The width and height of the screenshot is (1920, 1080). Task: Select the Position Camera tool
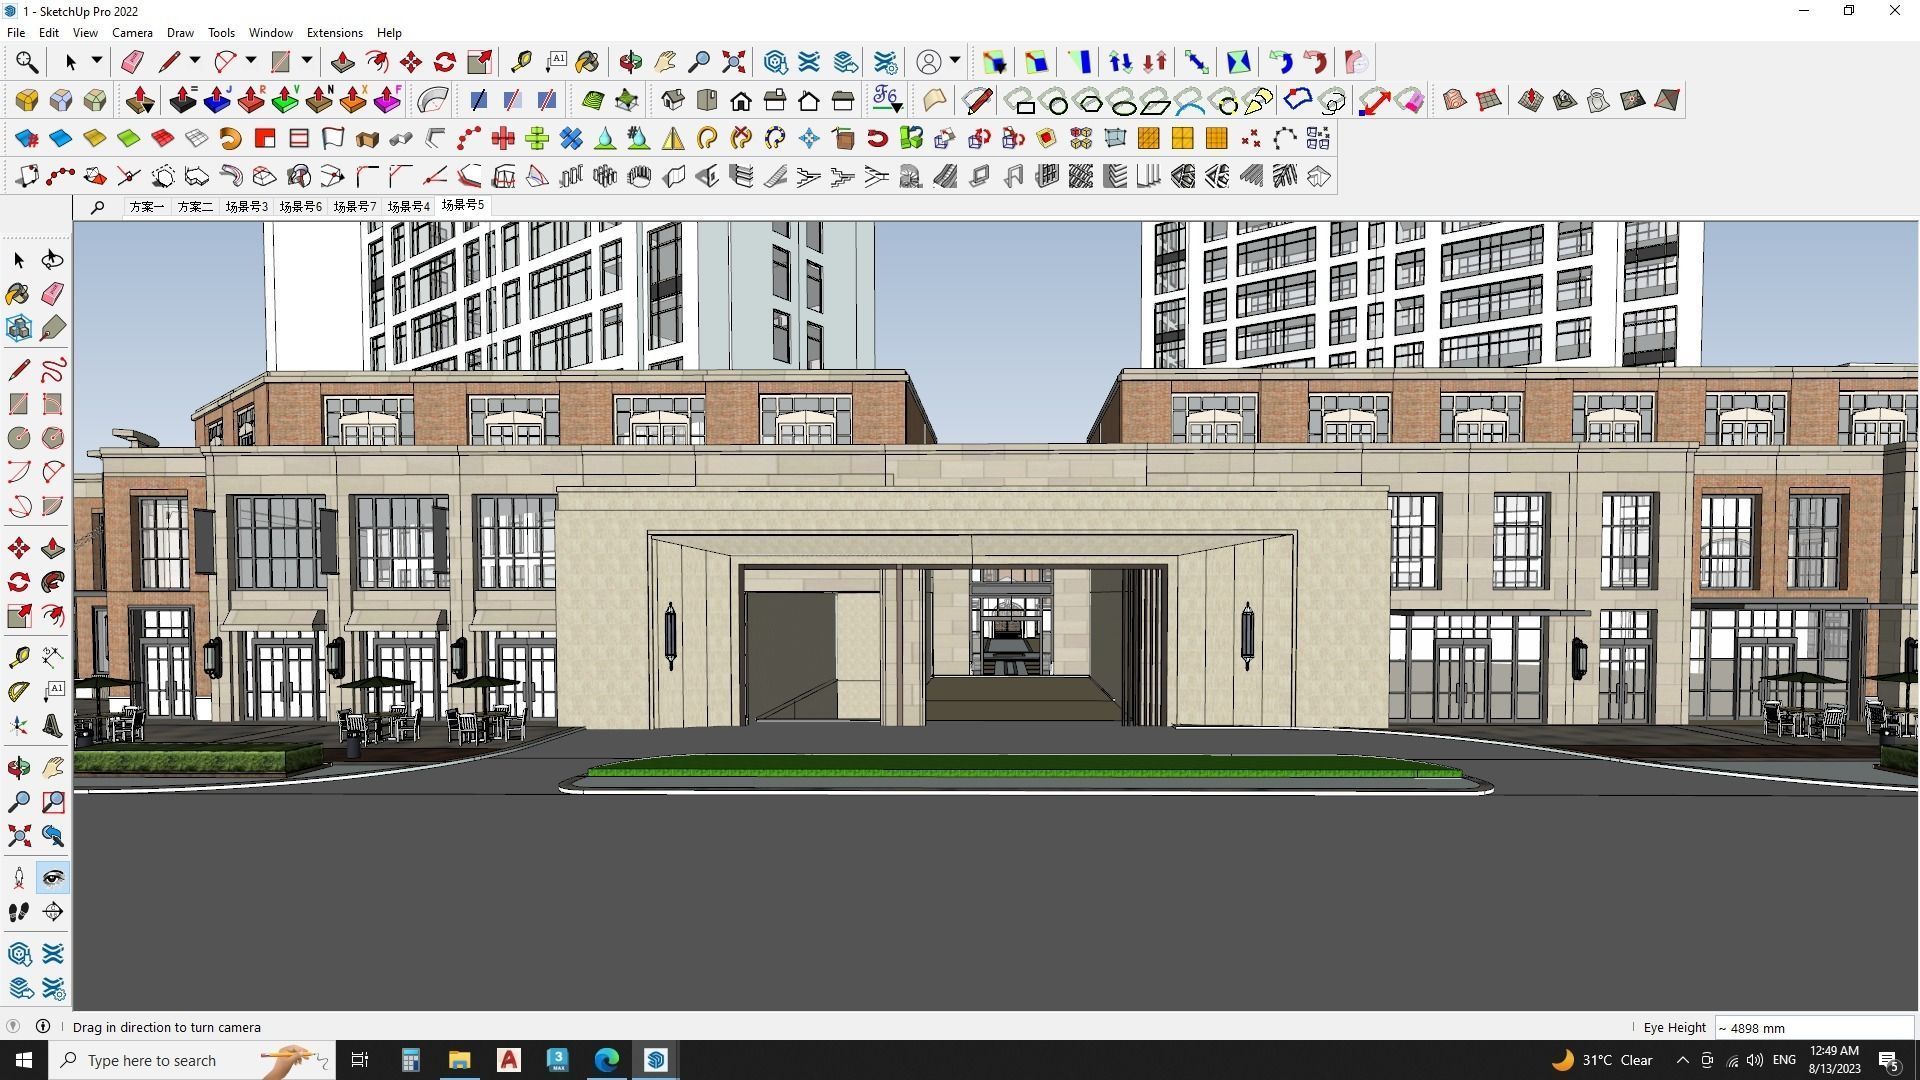point(18,878)
